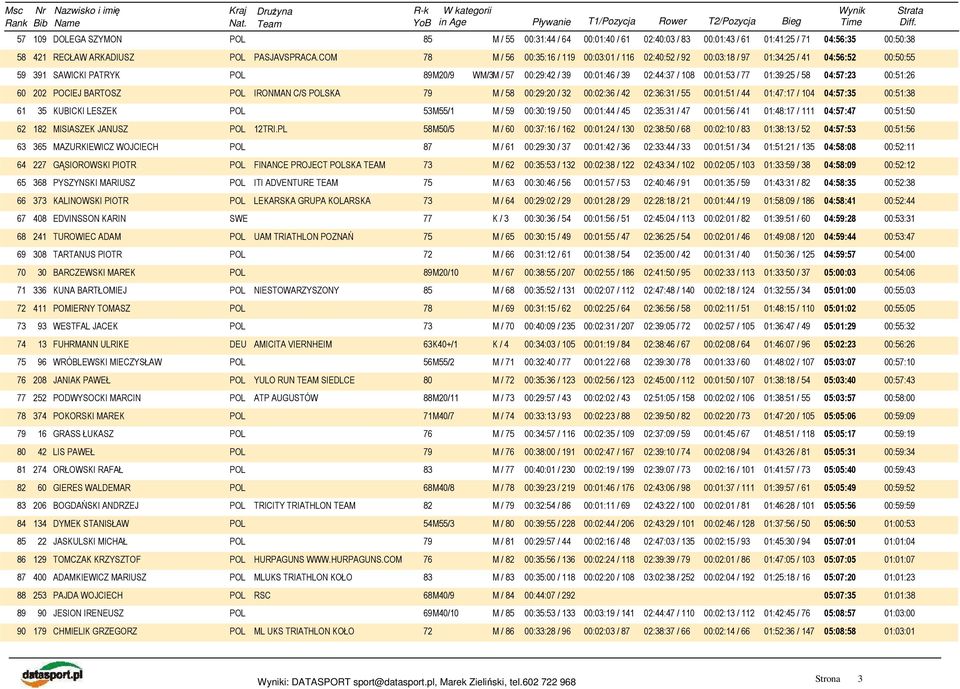Click name POKORSKI MAREK
960x689 pixels.
pos(89,415)
